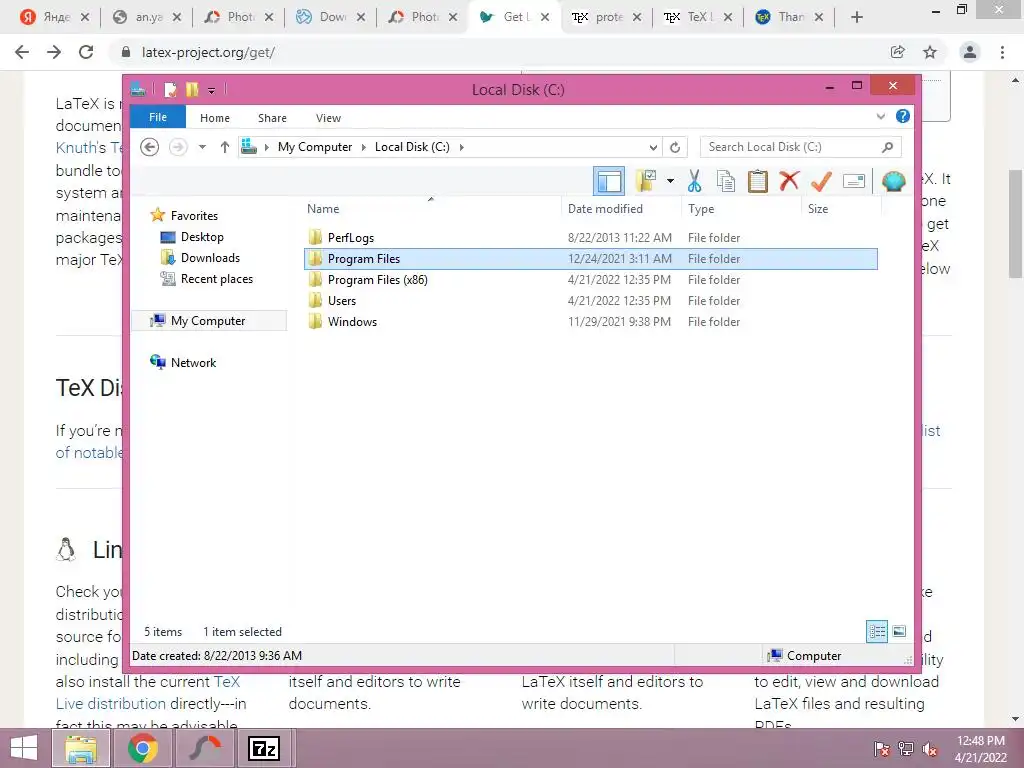Click the envelope E-mail toolbar icon
Image resolution: width=1024 pixels, height=768 pixels.
point(854,181)
